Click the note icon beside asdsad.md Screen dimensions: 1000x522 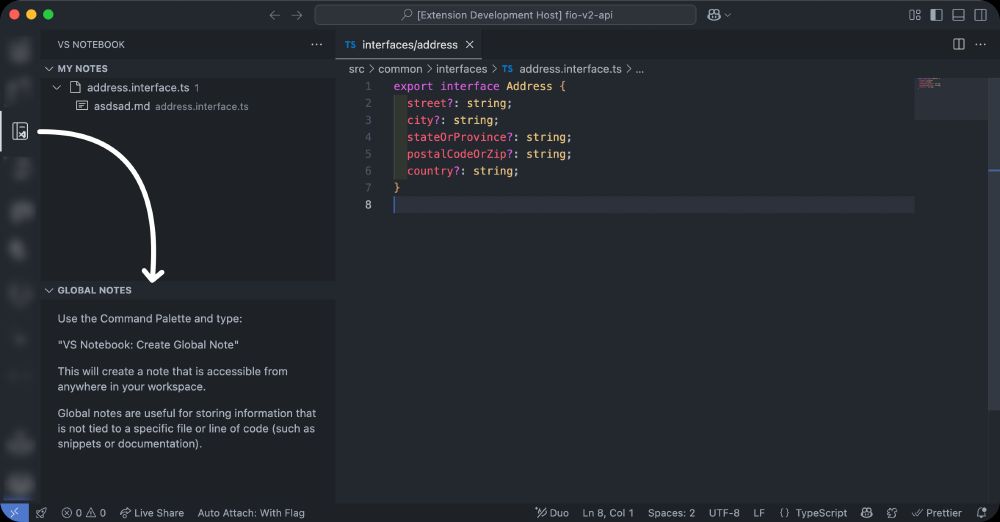[82, 106]
